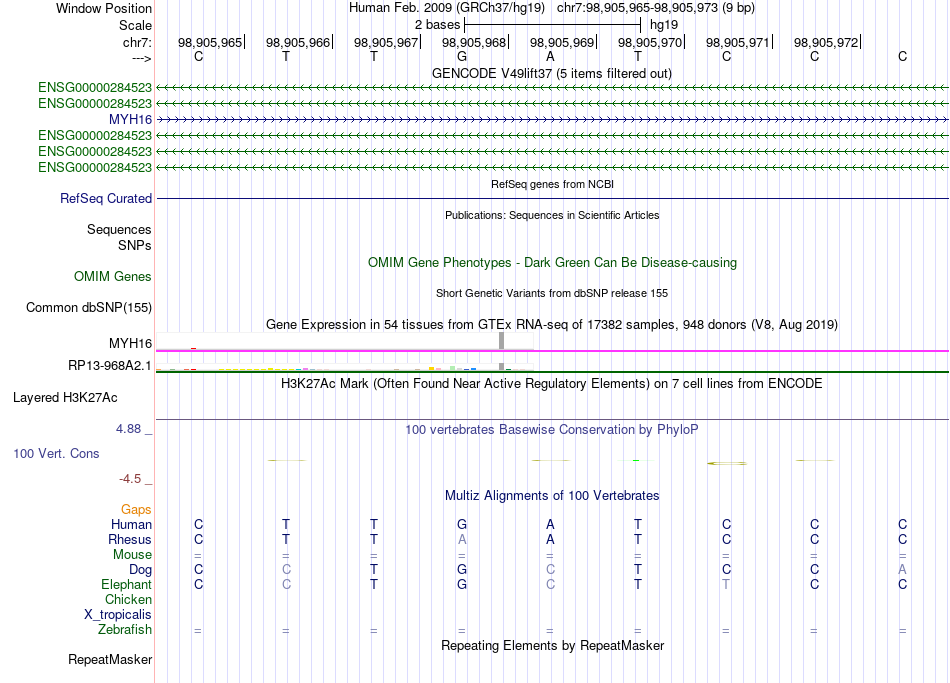Click the Sequences publications label
The height and width of the screenshot is (683, 950).
pos(119,229)
